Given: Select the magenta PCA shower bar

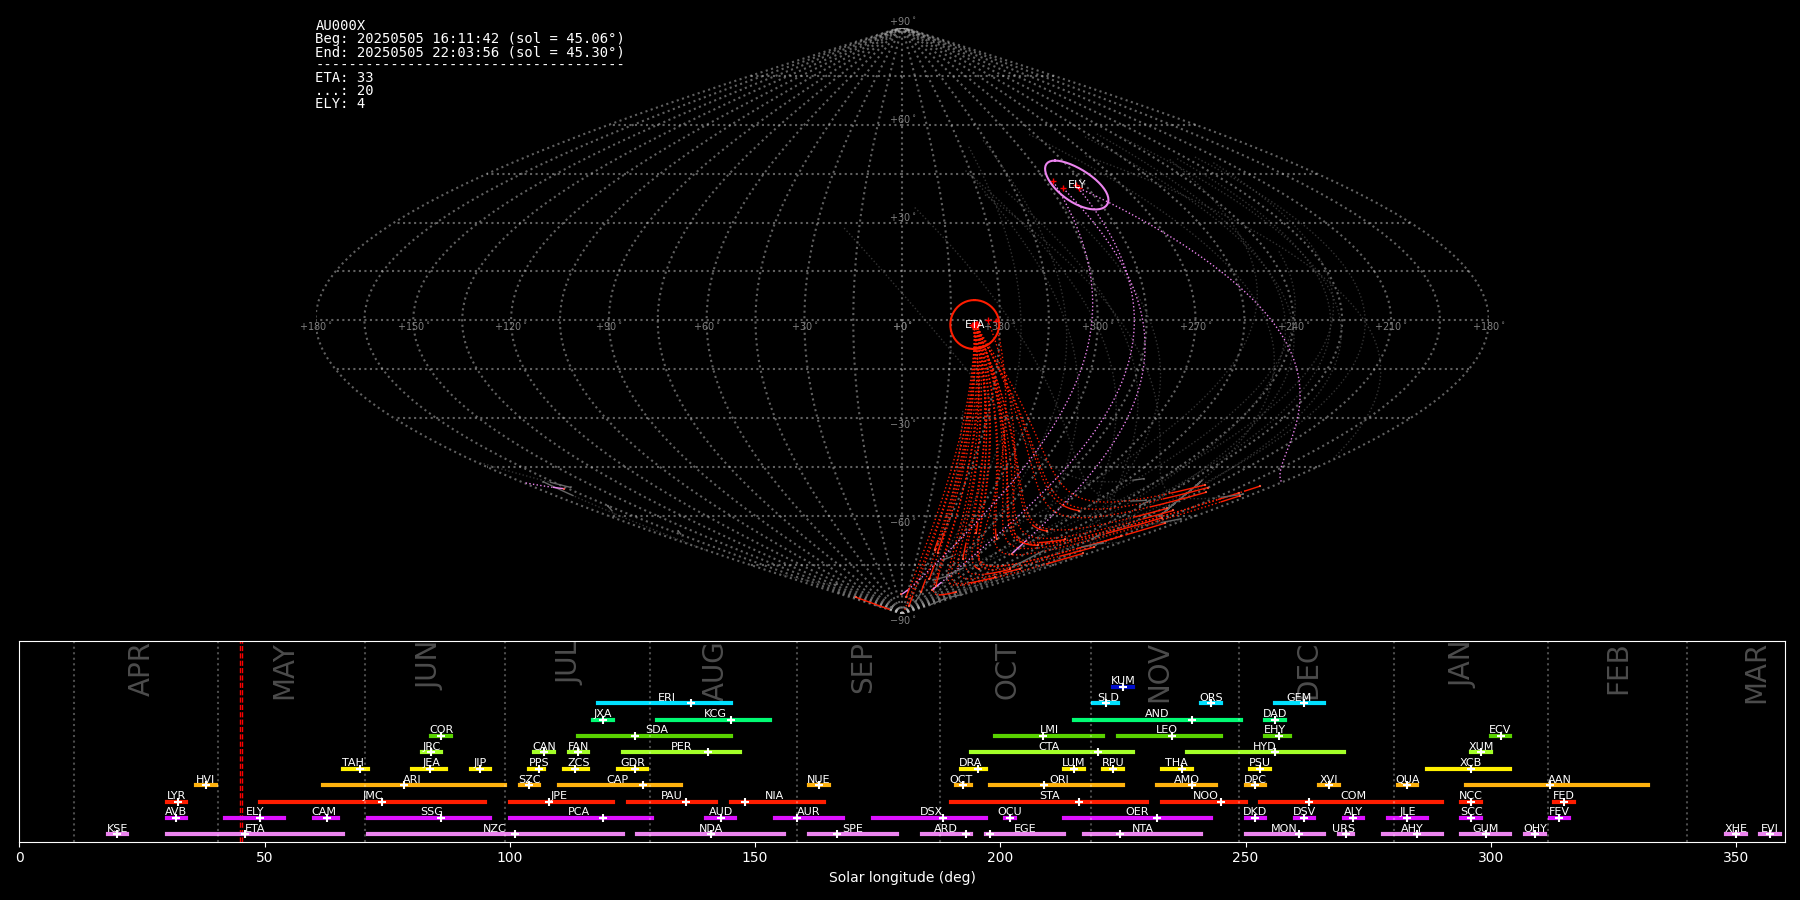Looking at the screenshot, I should point(580,818).
